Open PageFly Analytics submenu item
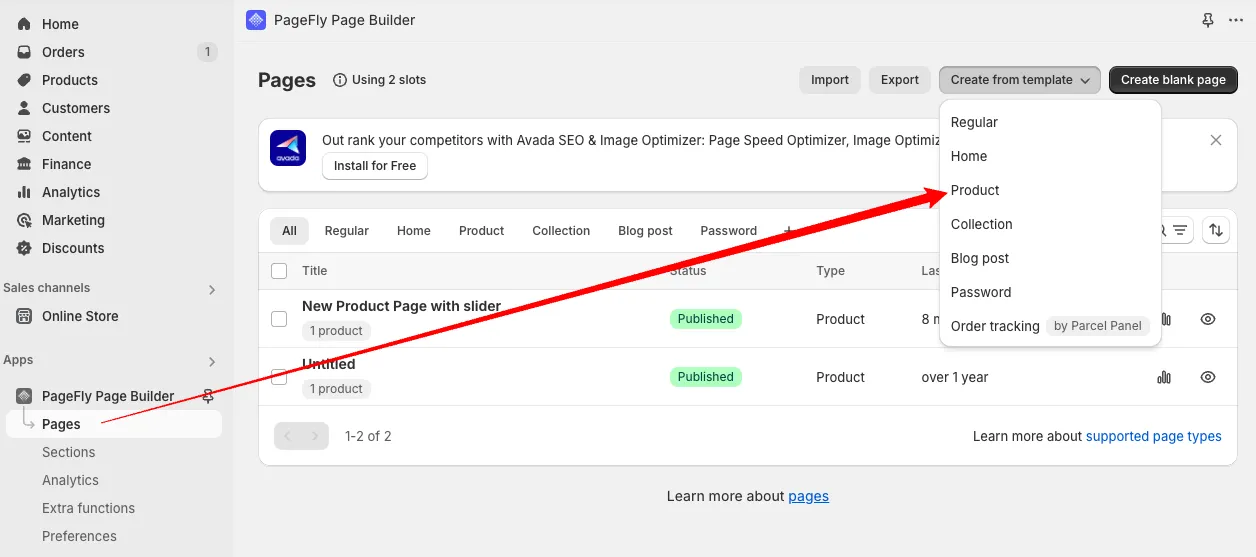The height and width of the screenshot is (557, 1256). point(70,480)
